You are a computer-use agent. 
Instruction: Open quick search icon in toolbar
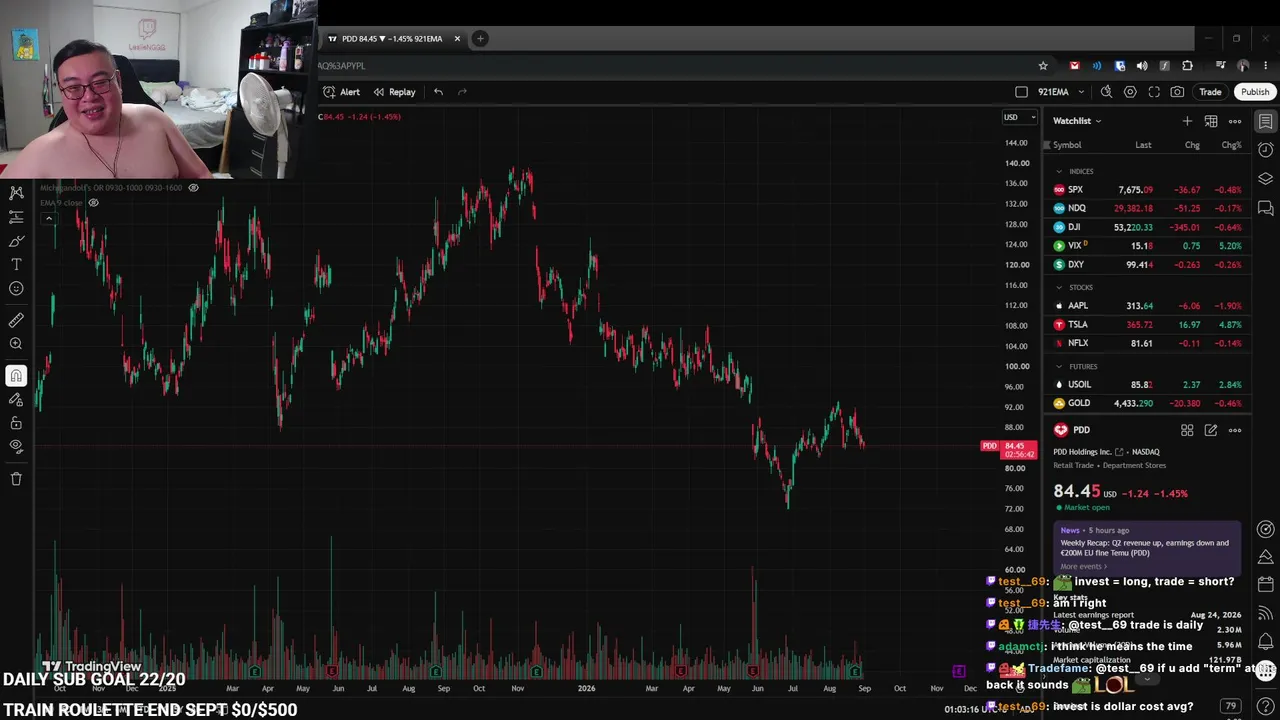click(x=1106, y=92)
